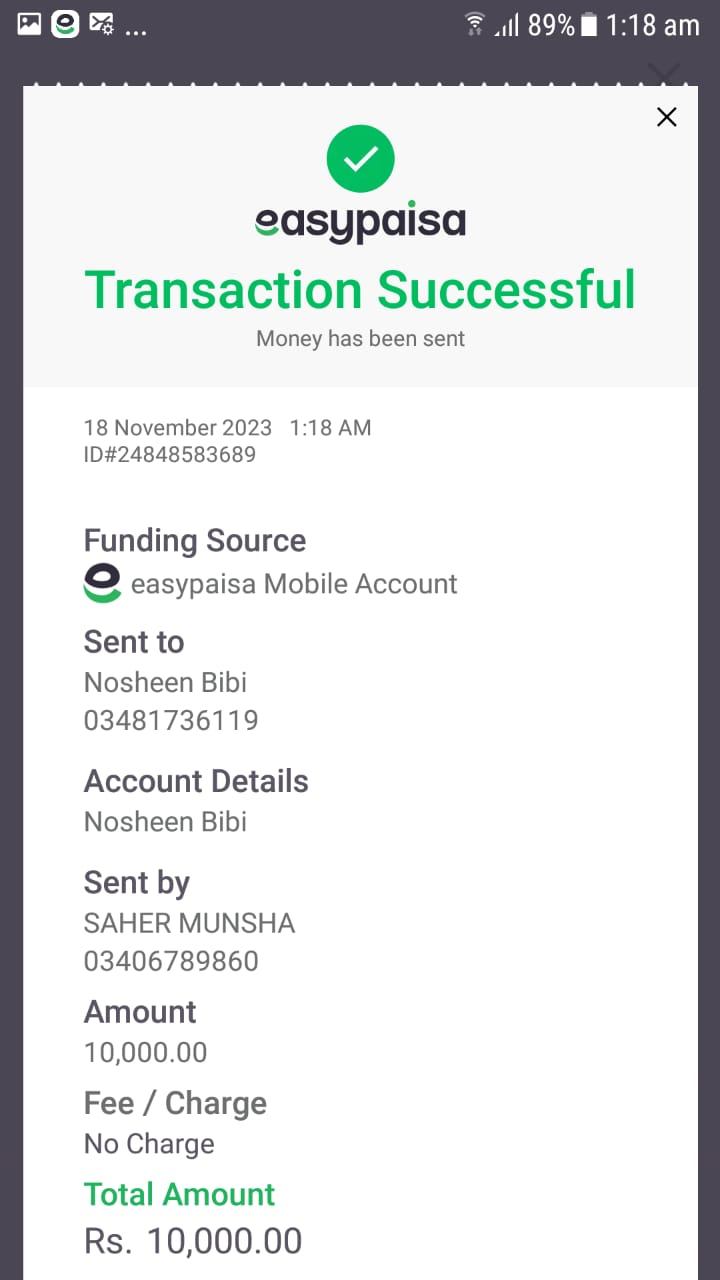Screen dimensions: 720x1280
Task: Tap the third notification icon in status bar
Action: tap(101, 24)
